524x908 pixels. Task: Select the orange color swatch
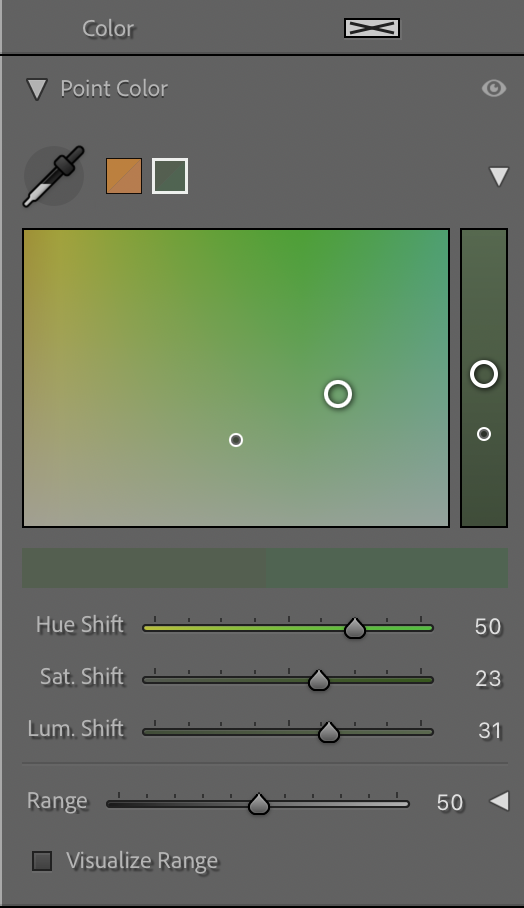(x=124, y=176)
